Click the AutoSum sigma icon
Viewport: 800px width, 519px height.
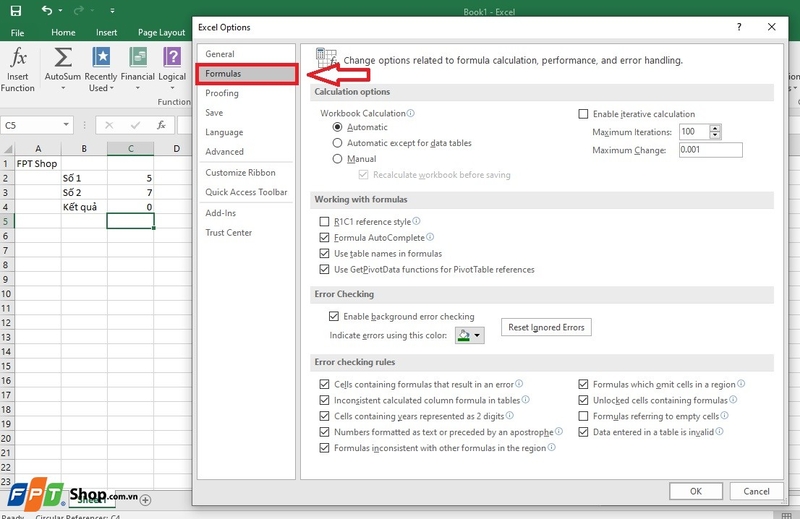click(63, 57)
